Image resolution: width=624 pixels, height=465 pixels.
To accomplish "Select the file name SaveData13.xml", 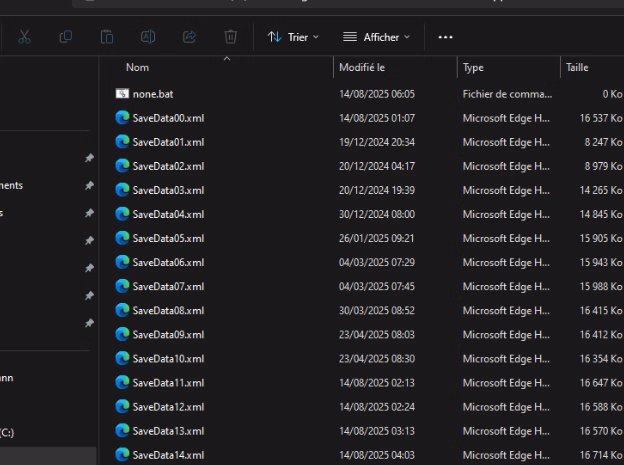I will (168, 431).
